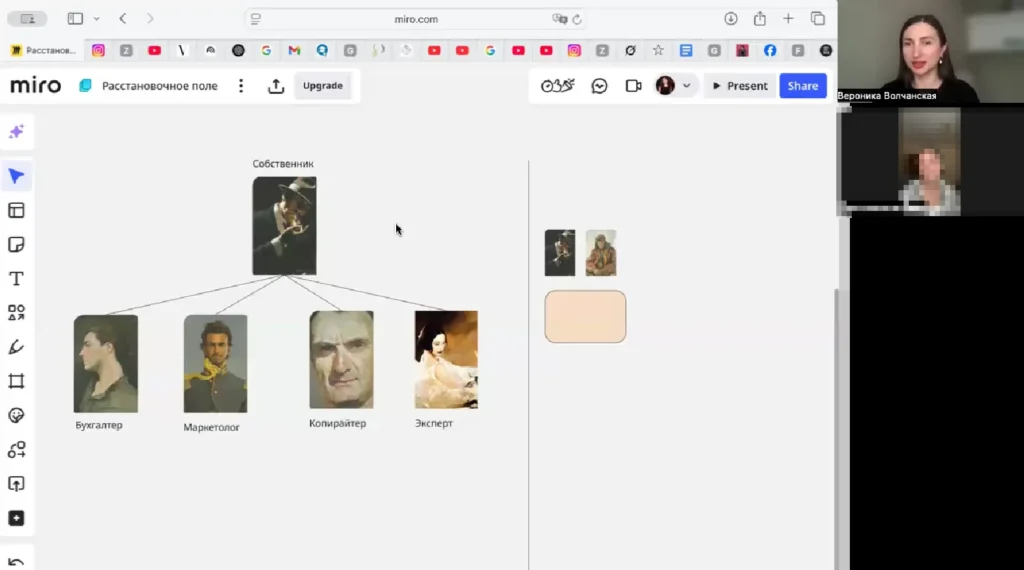The image size is (1024, 570).
Task: Open the shapes and lines tool
Action: tap(16, 313)
